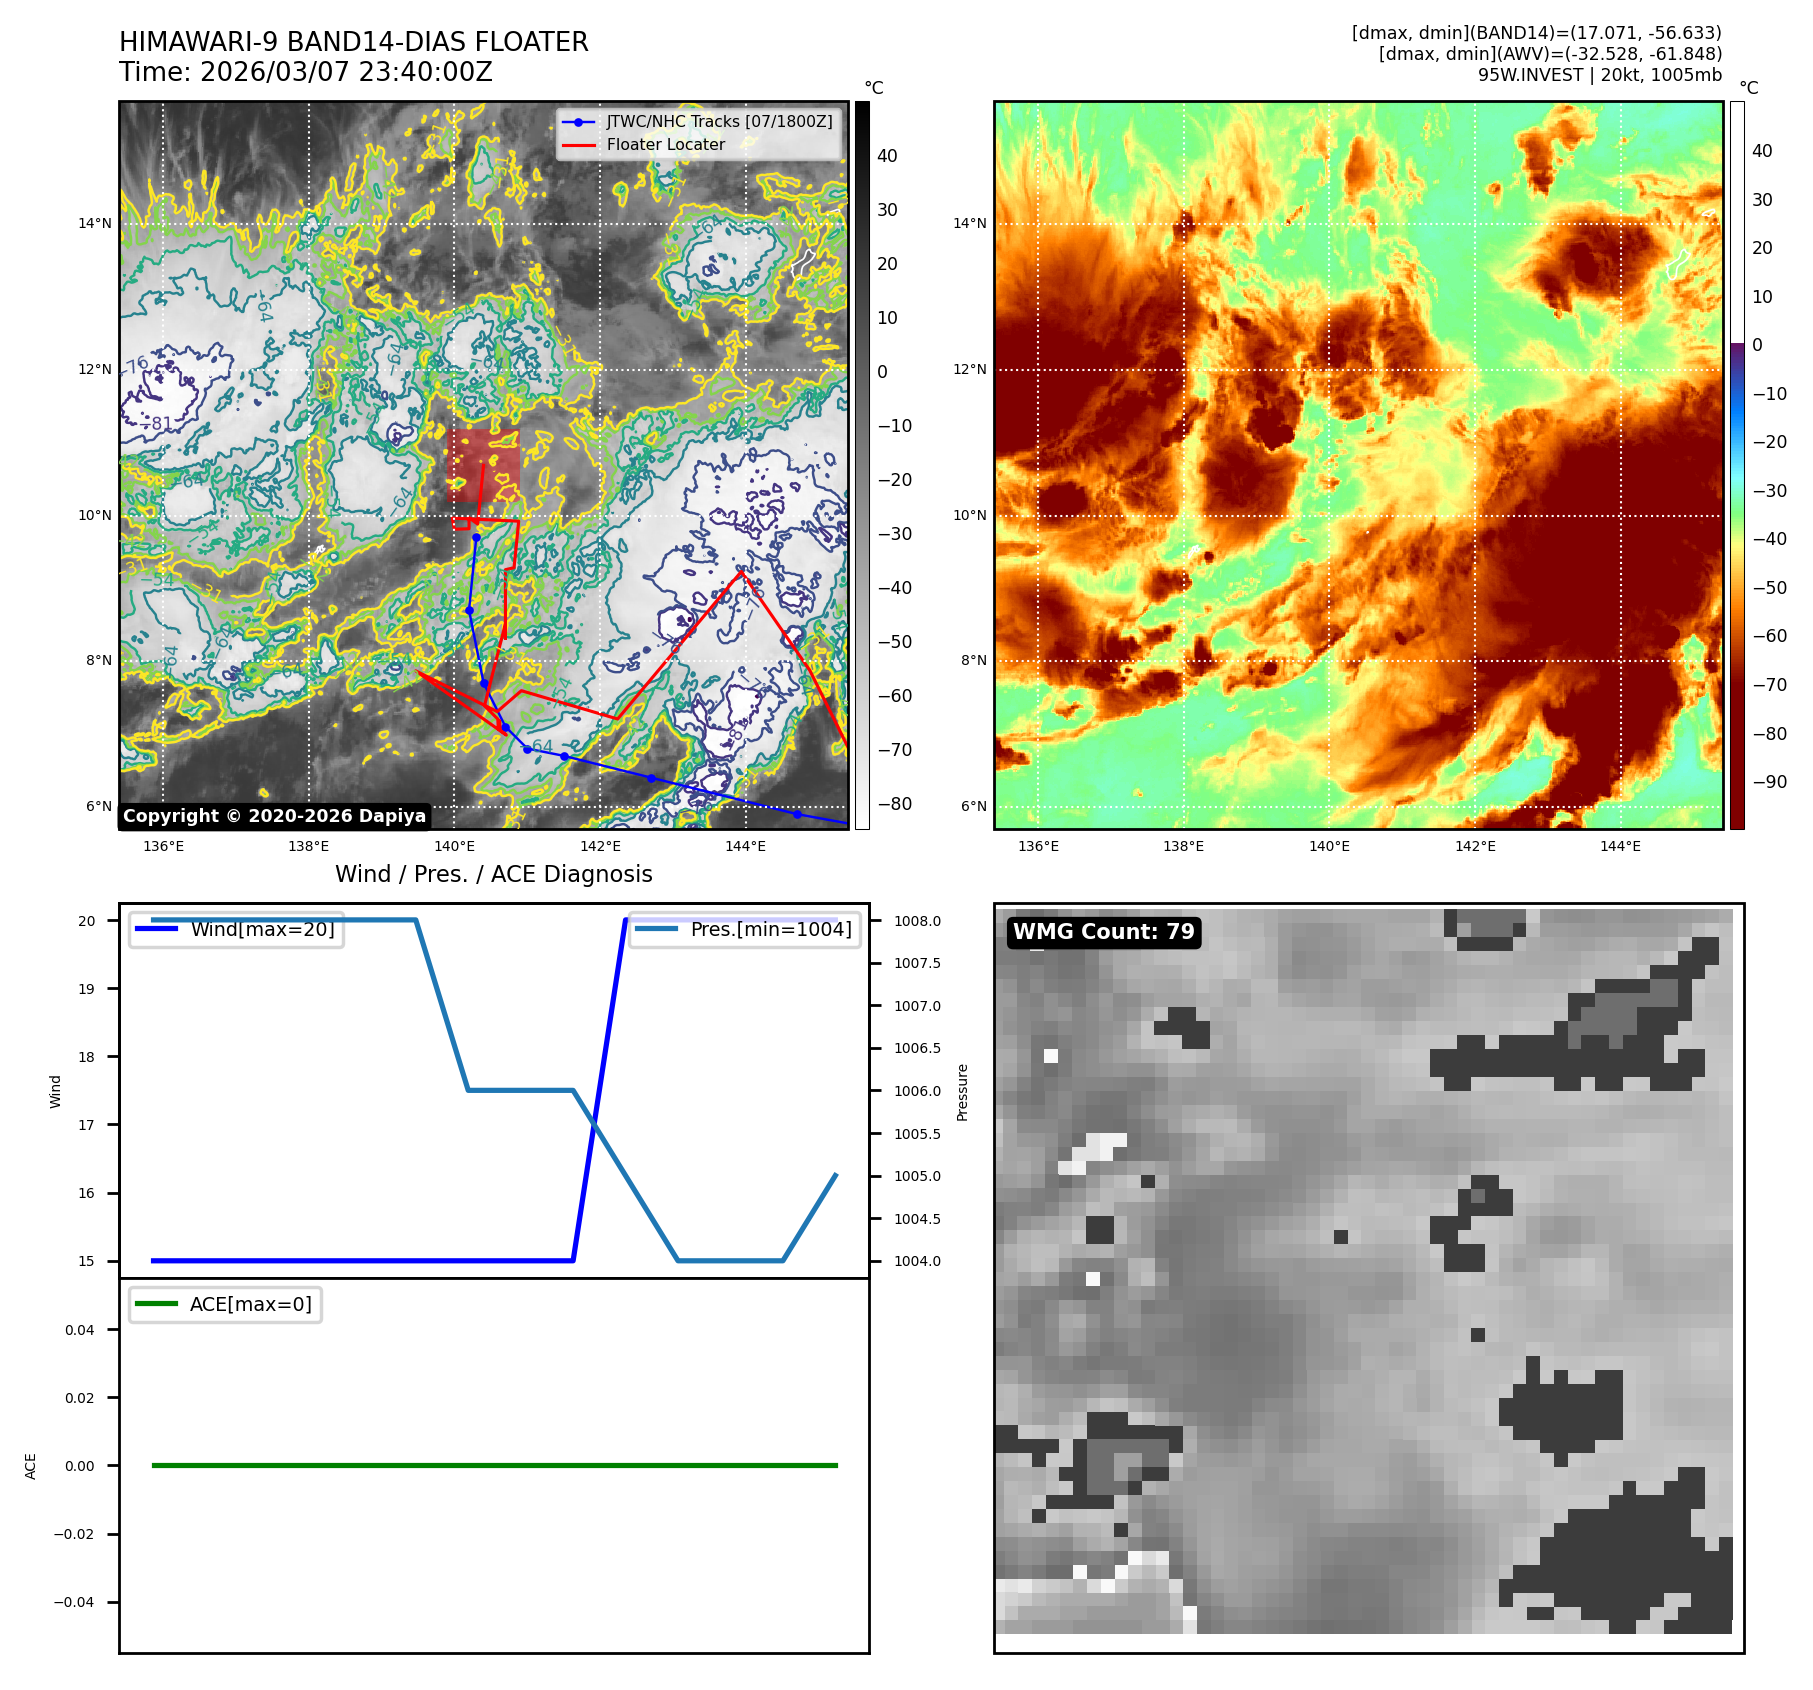The height and width of the screenshot is (1690, 1813).
Task: Click the 95W.INVEST storm info text
Action: pos(1599,75)
